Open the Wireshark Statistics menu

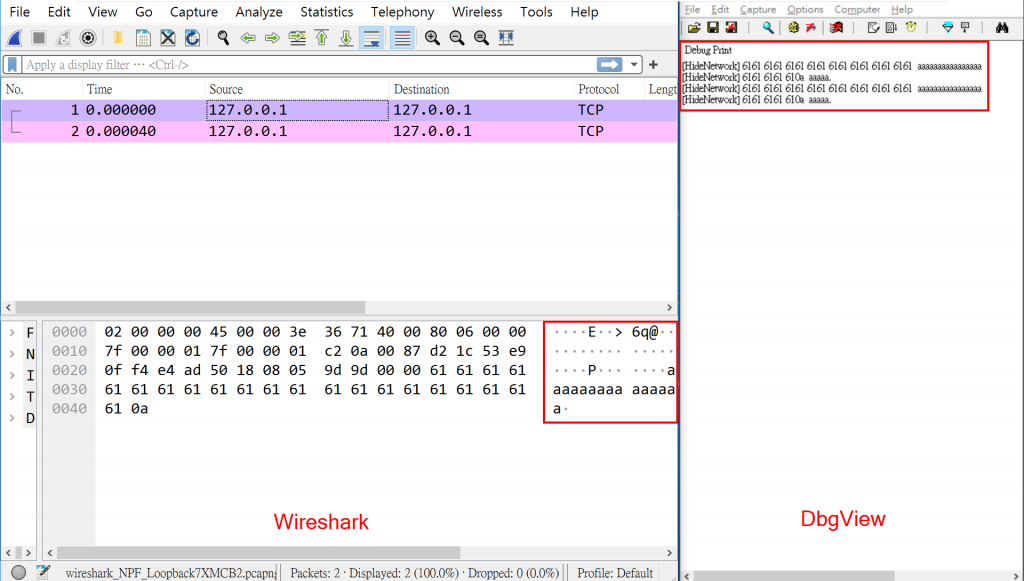tap(327, 12)
